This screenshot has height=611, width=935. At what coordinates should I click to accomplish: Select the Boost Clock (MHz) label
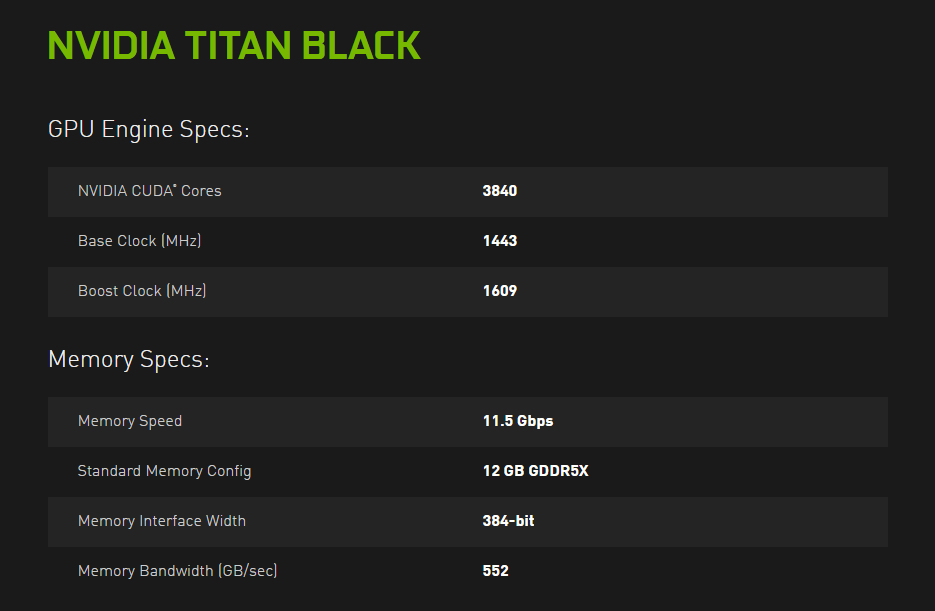(142, 291)
